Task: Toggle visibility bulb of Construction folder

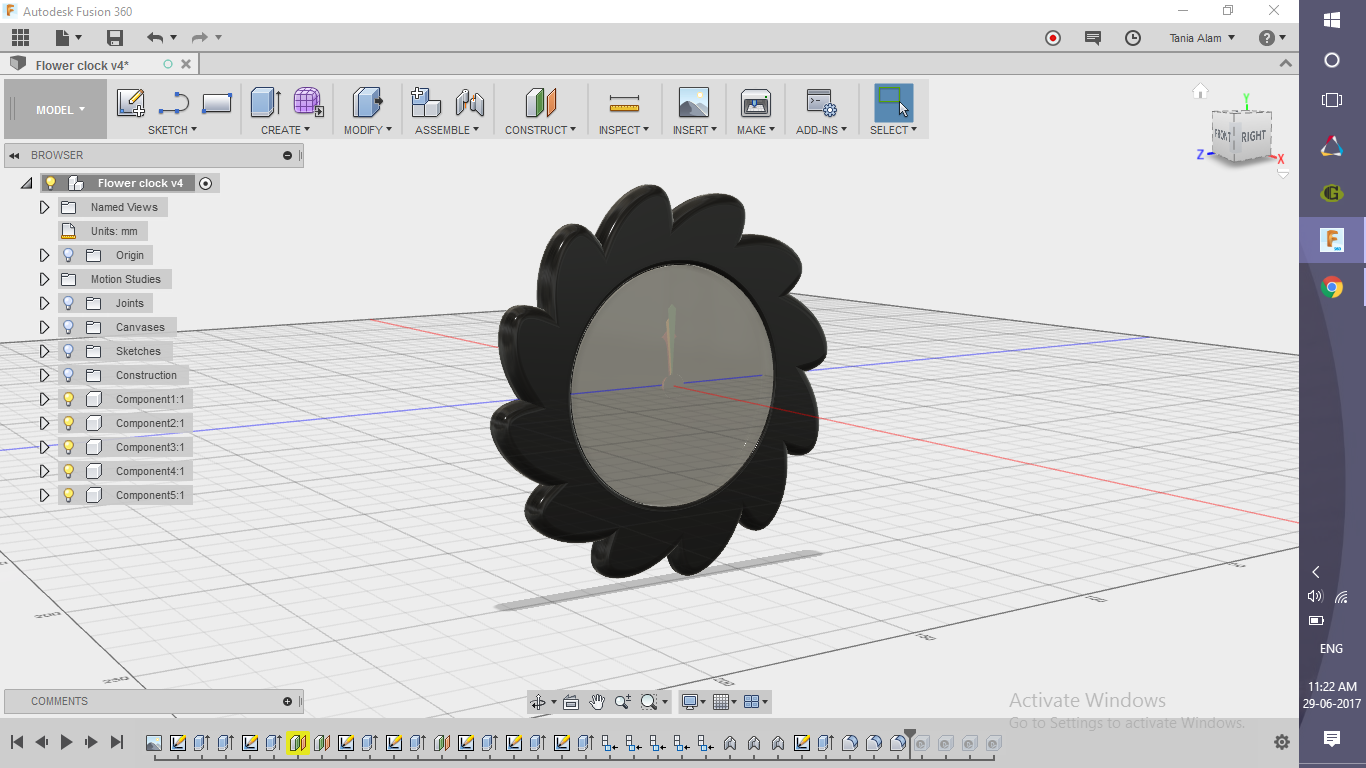Action: [68, 375]
